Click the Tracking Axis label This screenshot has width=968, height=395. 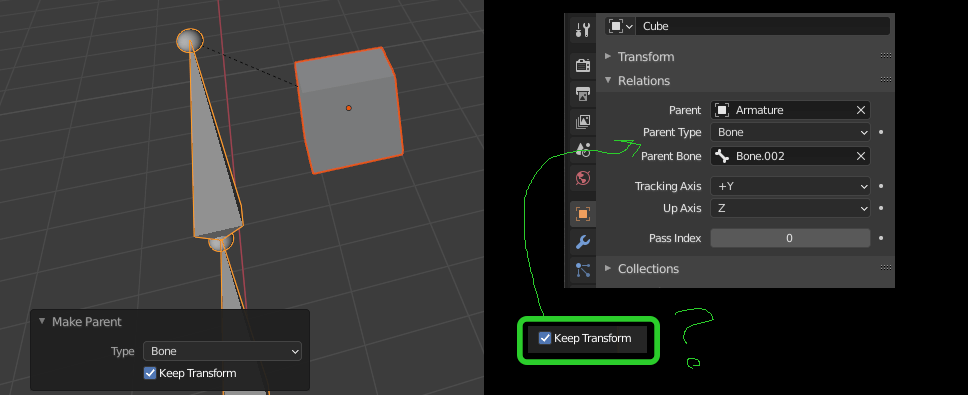point(668,186)
